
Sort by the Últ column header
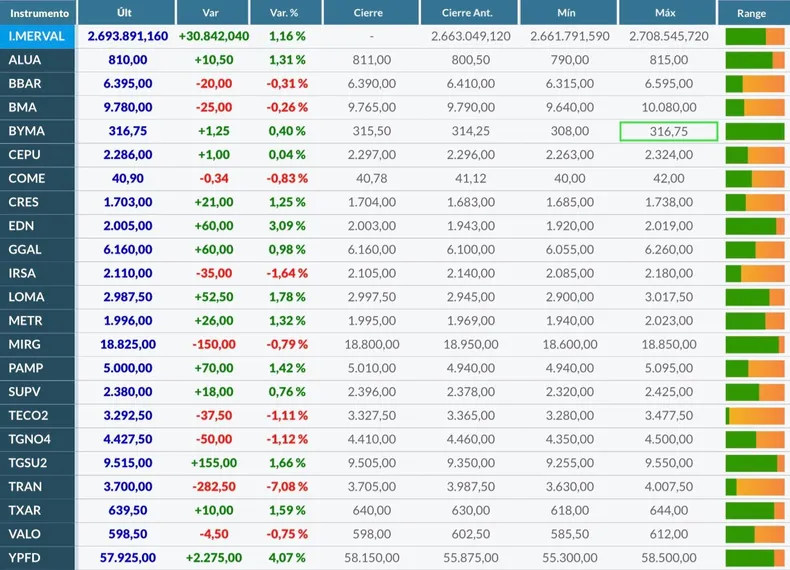pyautogui.click(x=125, y=14)
